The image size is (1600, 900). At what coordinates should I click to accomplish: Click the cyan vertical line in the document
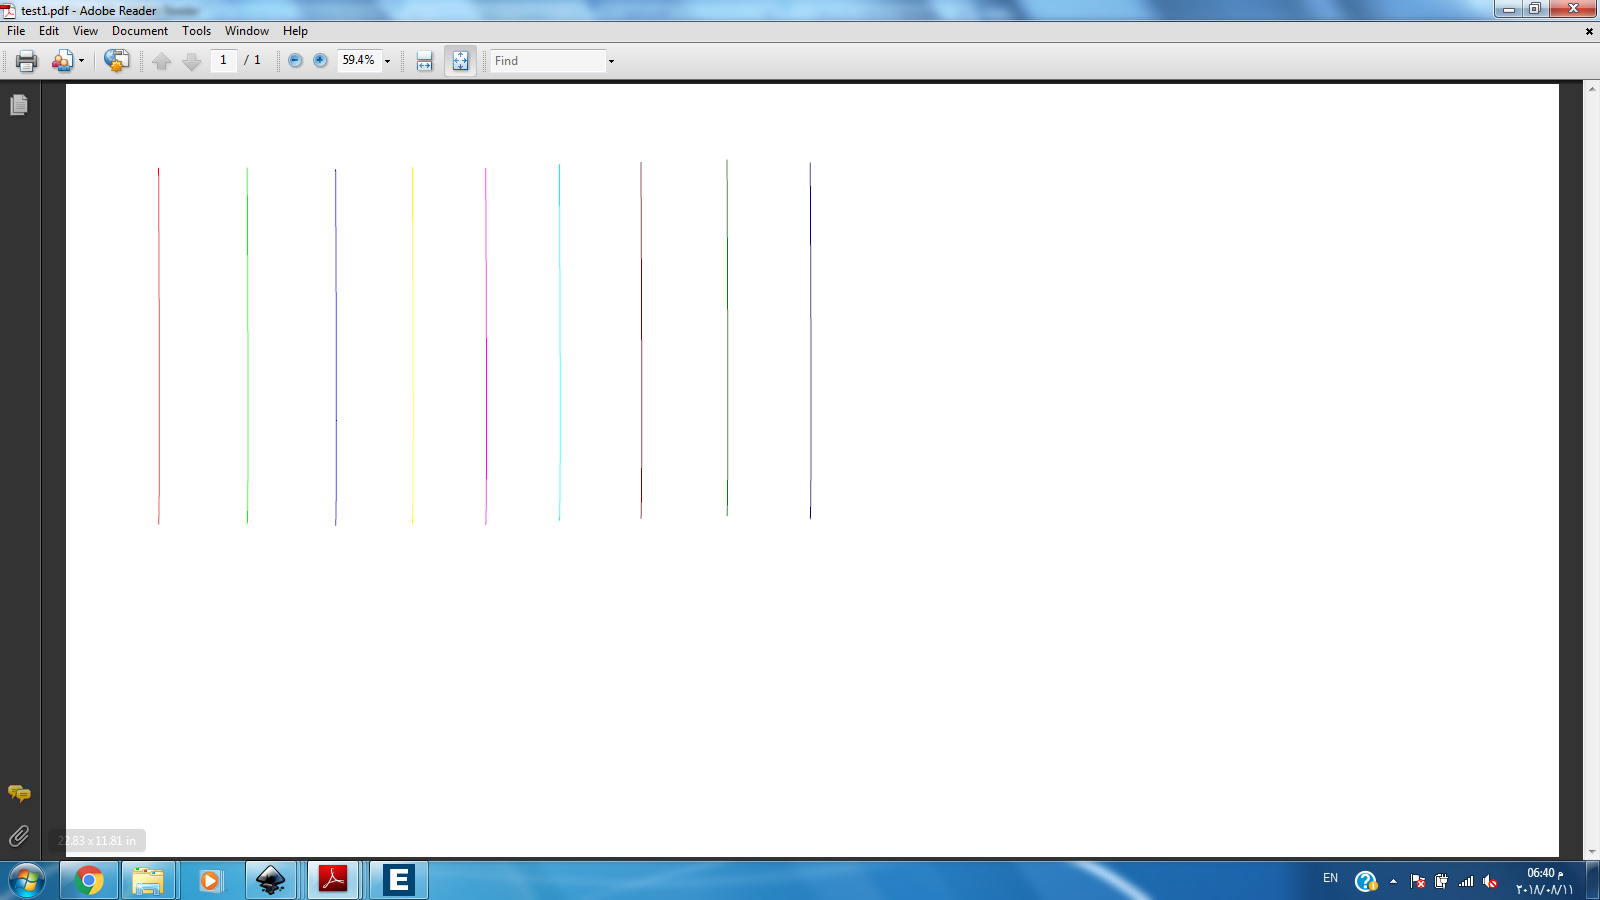[560, 342]
